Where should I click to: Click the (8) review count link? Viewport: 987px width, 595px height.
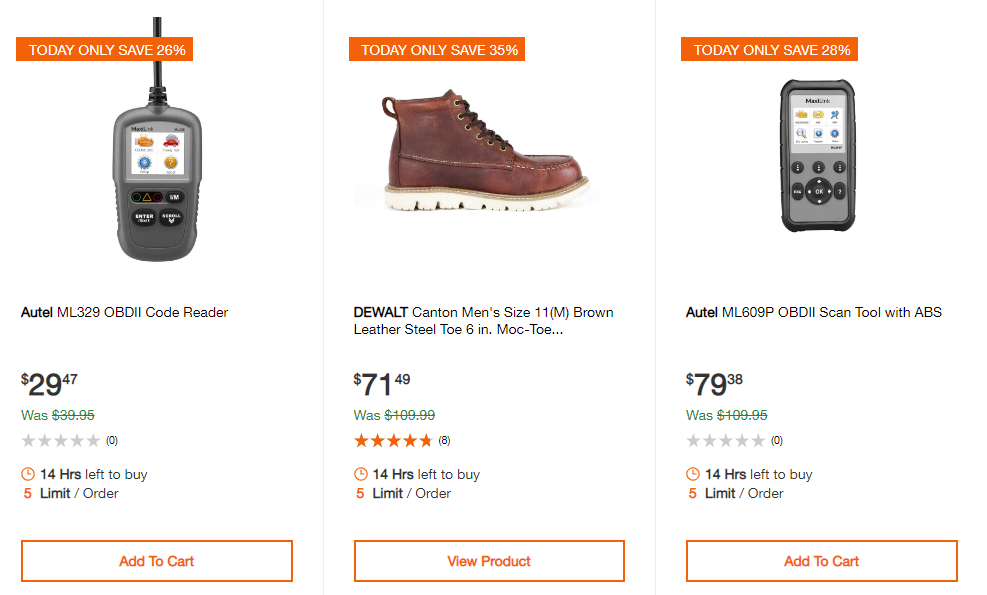click(x=444, y=440)
